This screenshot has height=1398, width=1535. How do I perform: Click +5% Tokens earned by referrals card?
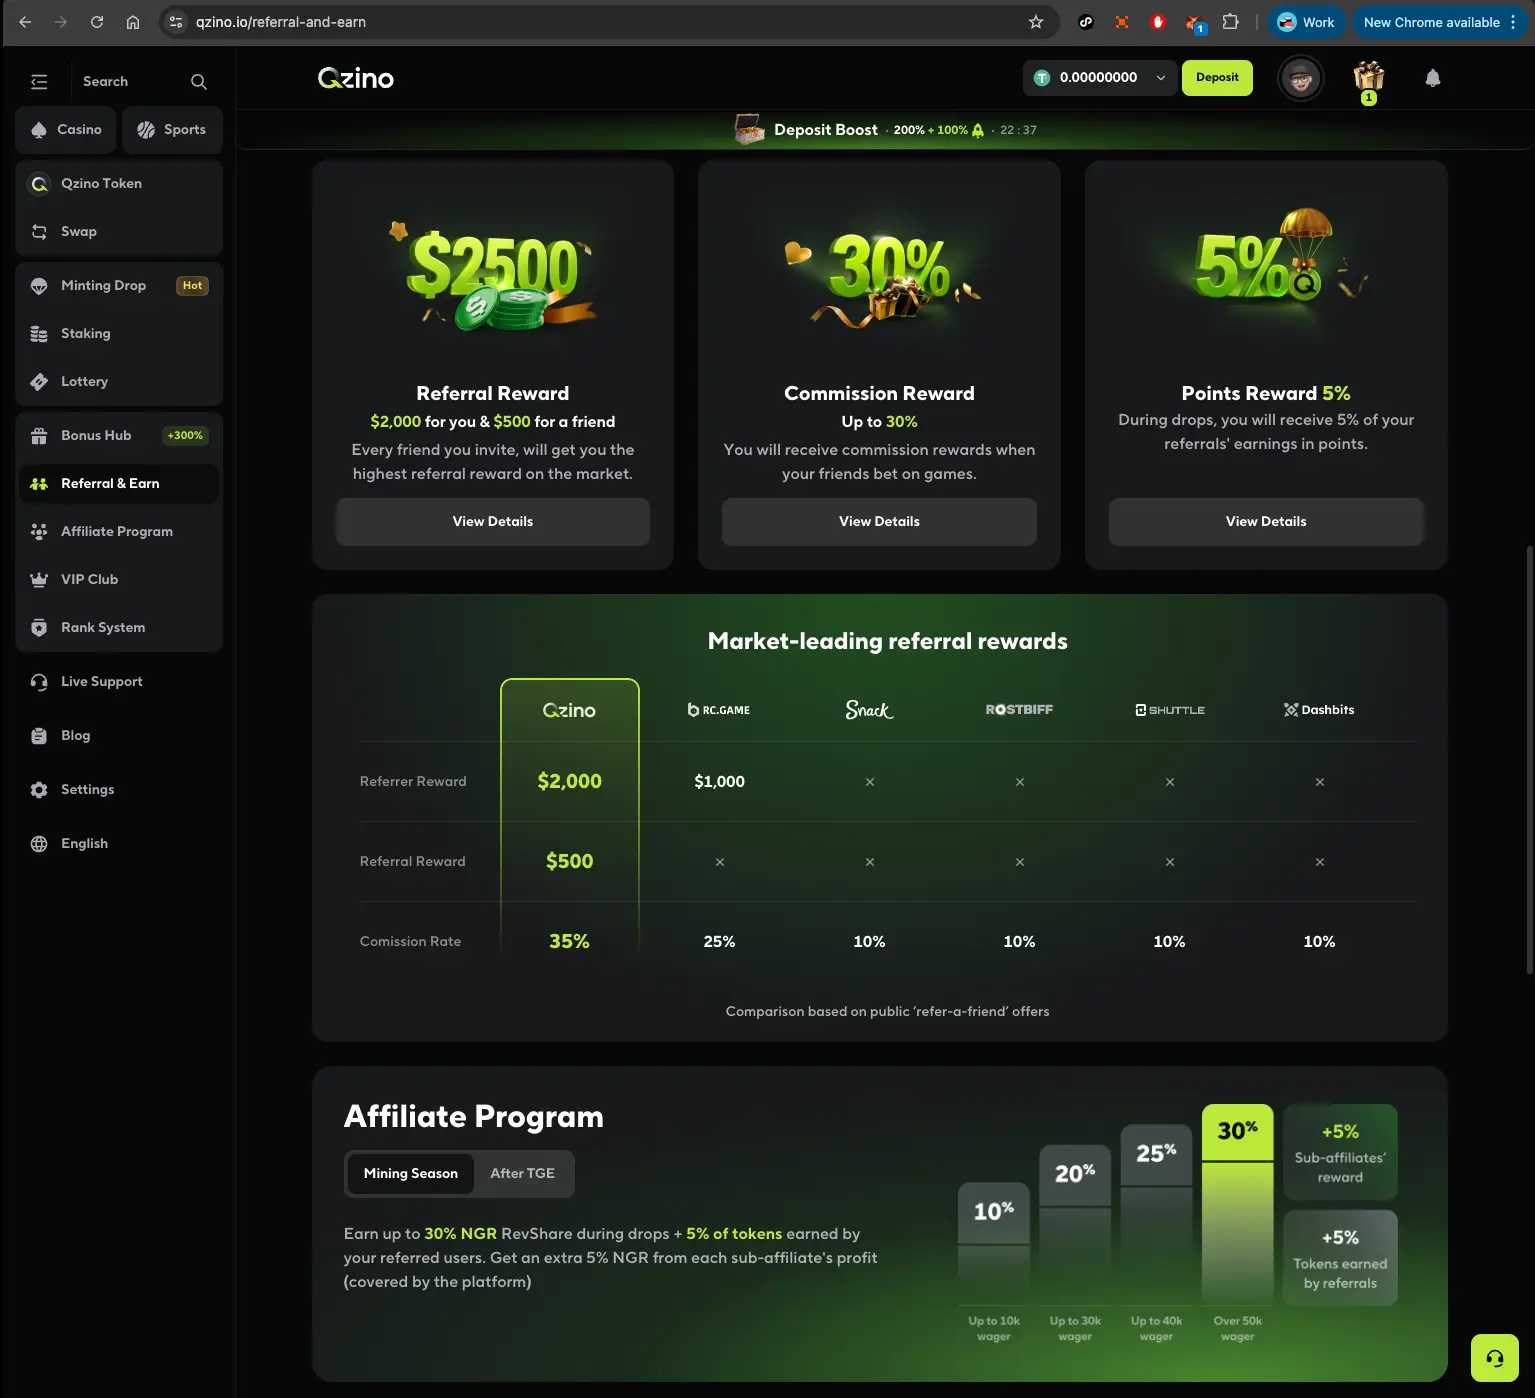(x=1340, y=1258)
